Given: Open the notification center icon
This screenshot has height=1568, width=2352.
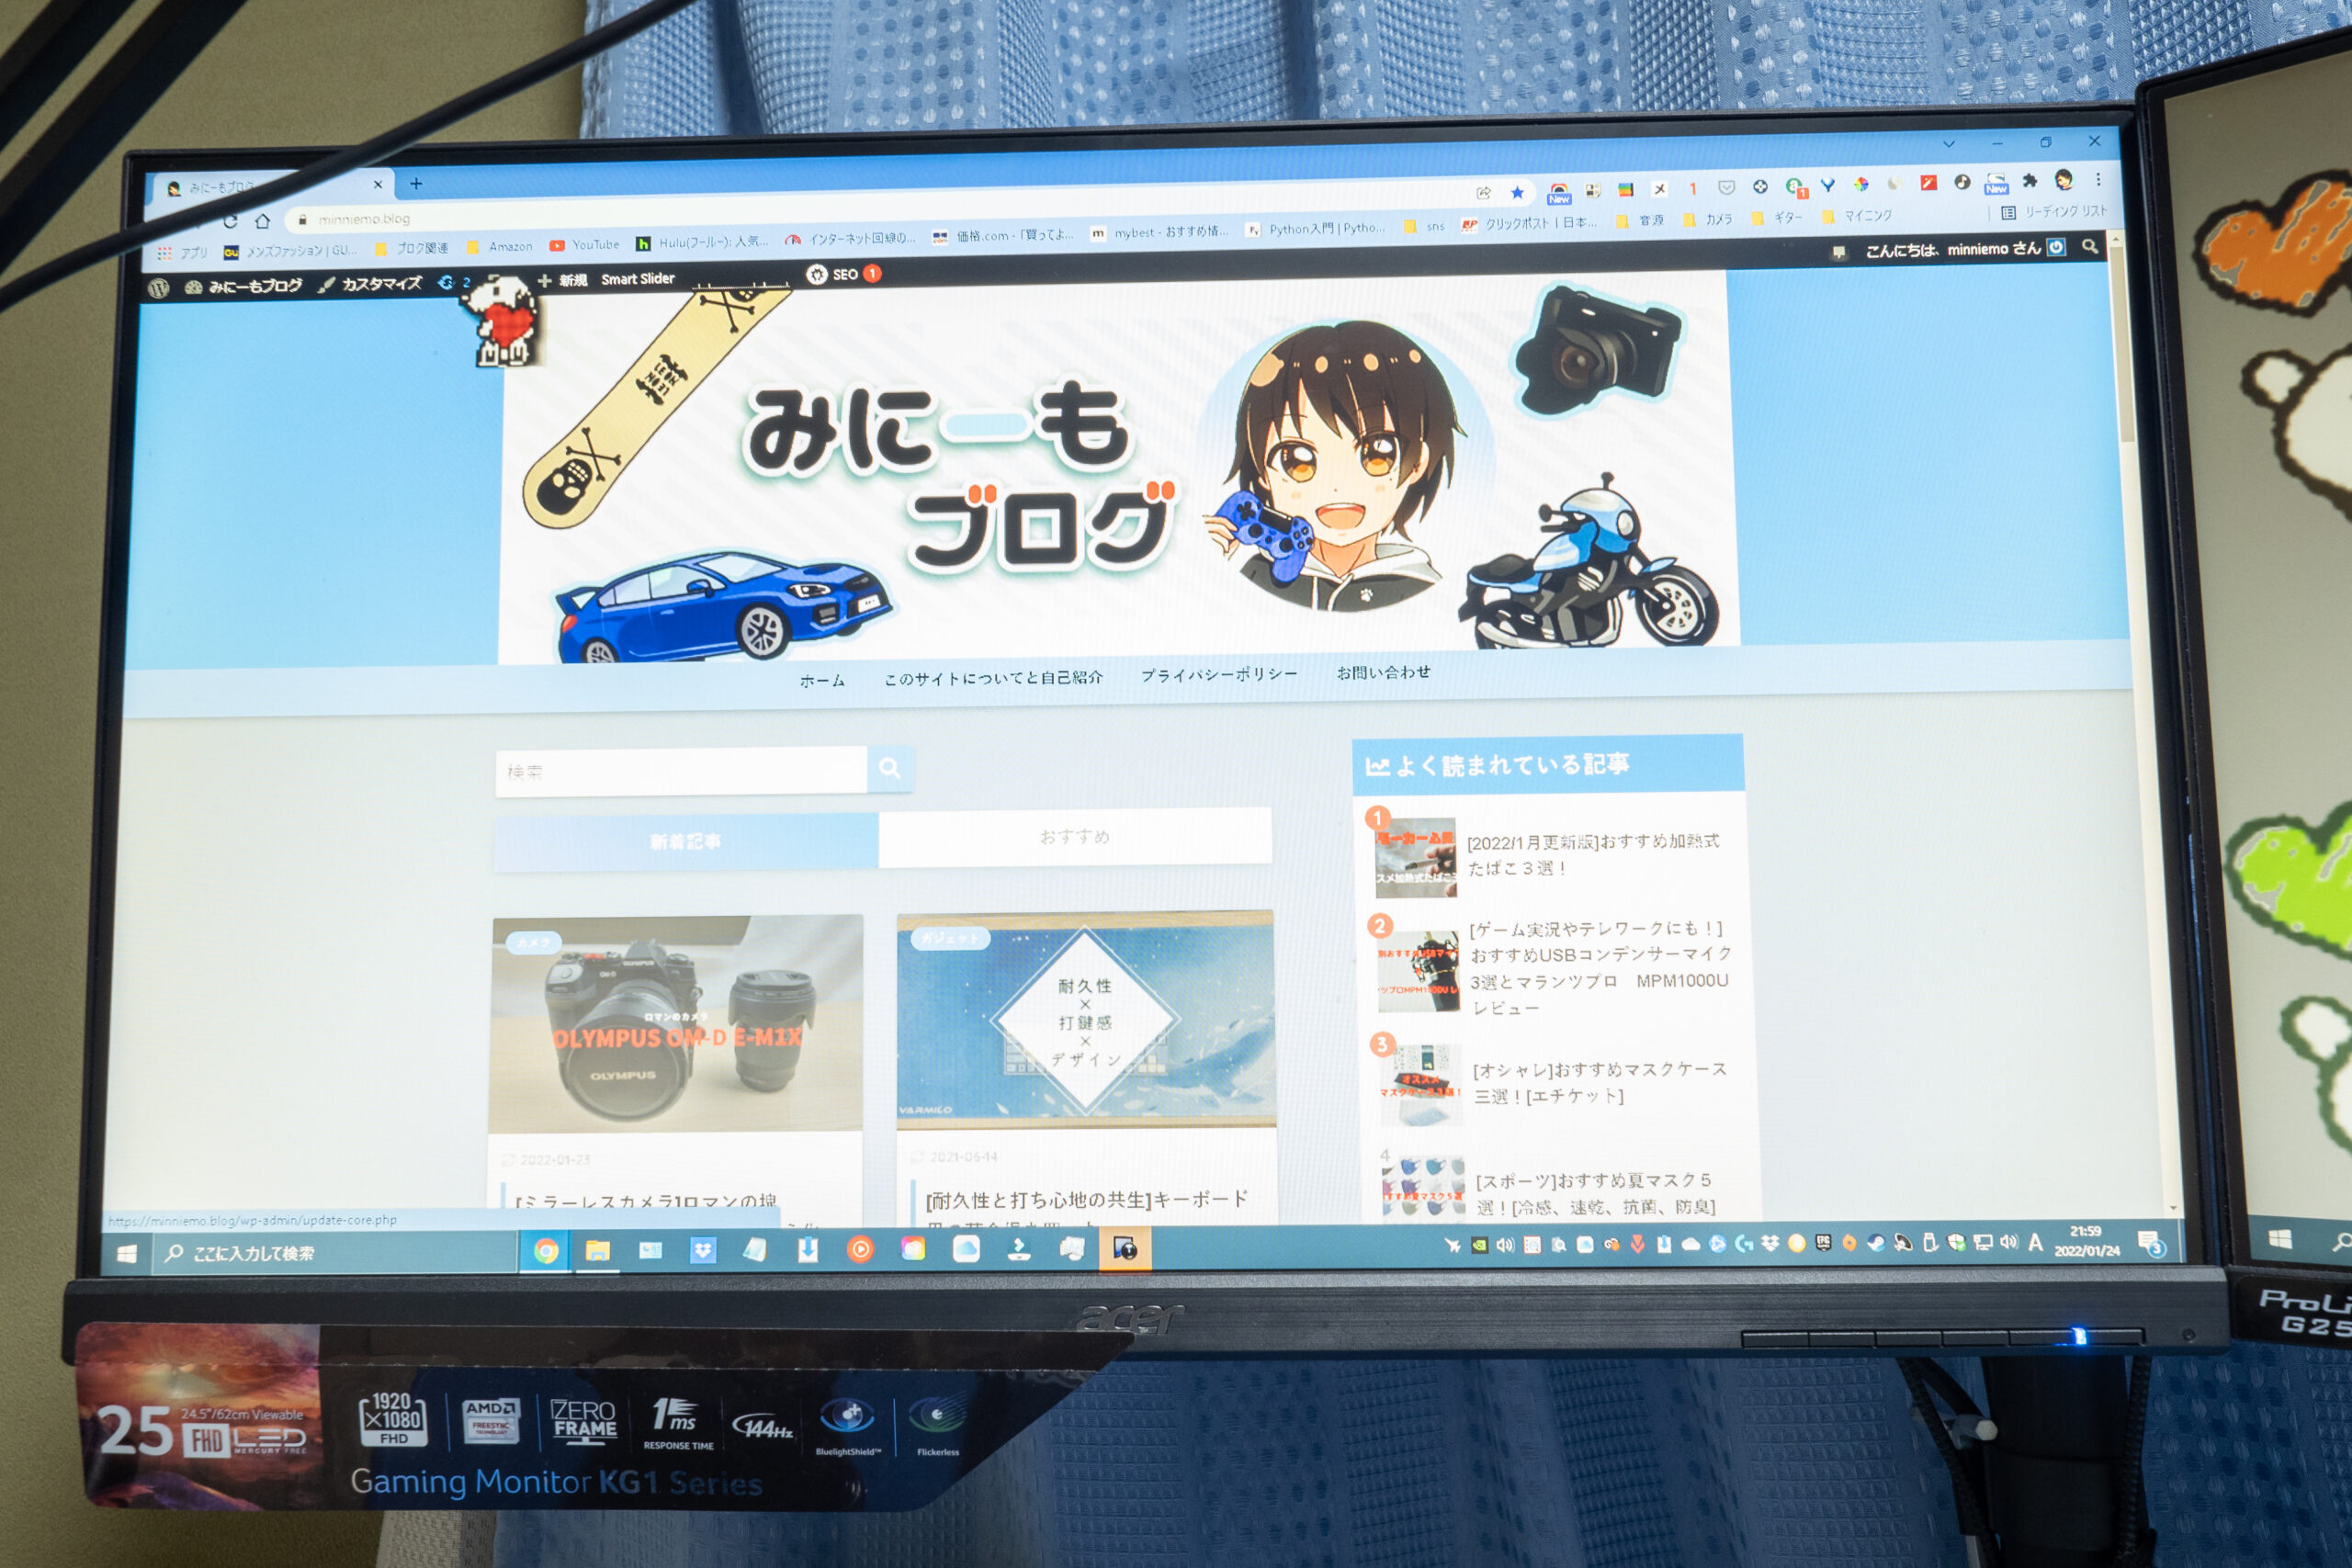Looking at the screenshot, I should (2151, 1243).
